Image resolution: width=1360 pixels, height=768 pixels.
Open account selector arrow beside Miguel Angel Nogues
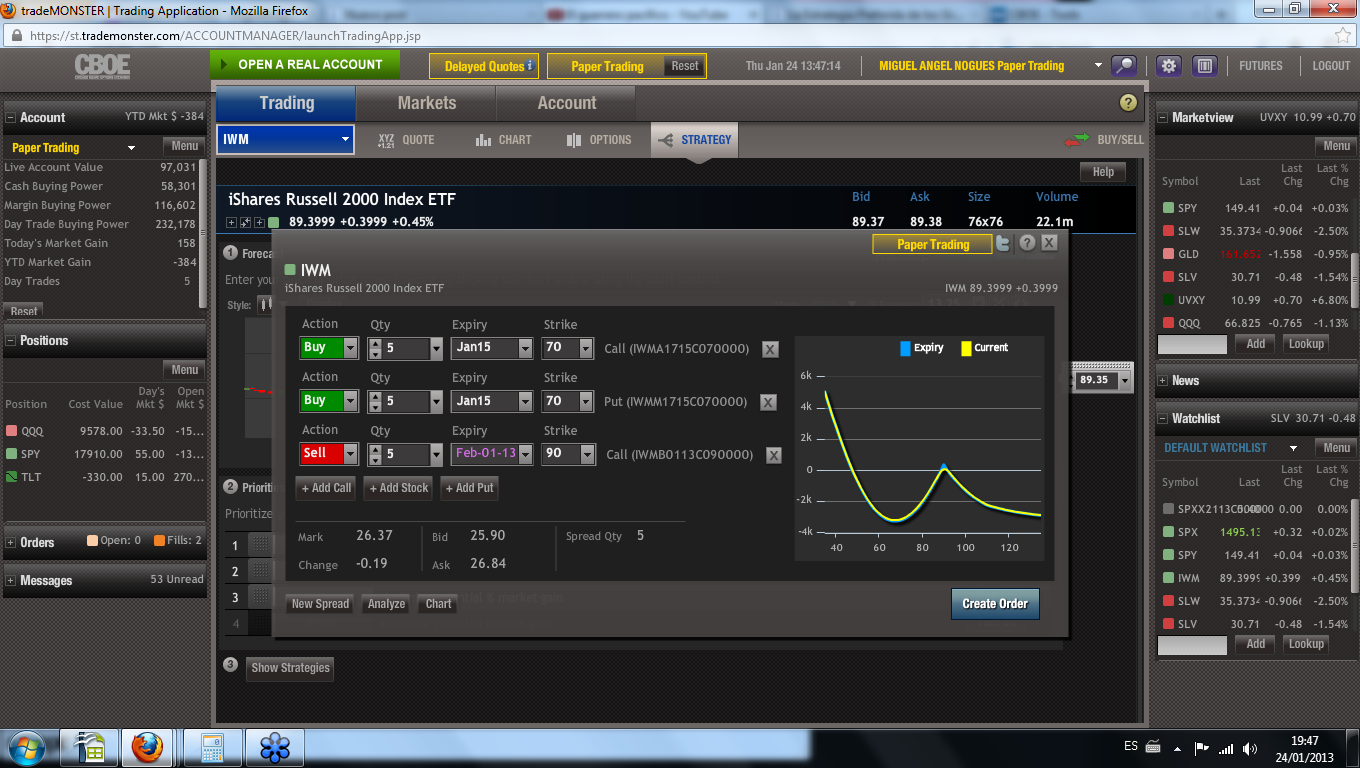coord(1098,66)
